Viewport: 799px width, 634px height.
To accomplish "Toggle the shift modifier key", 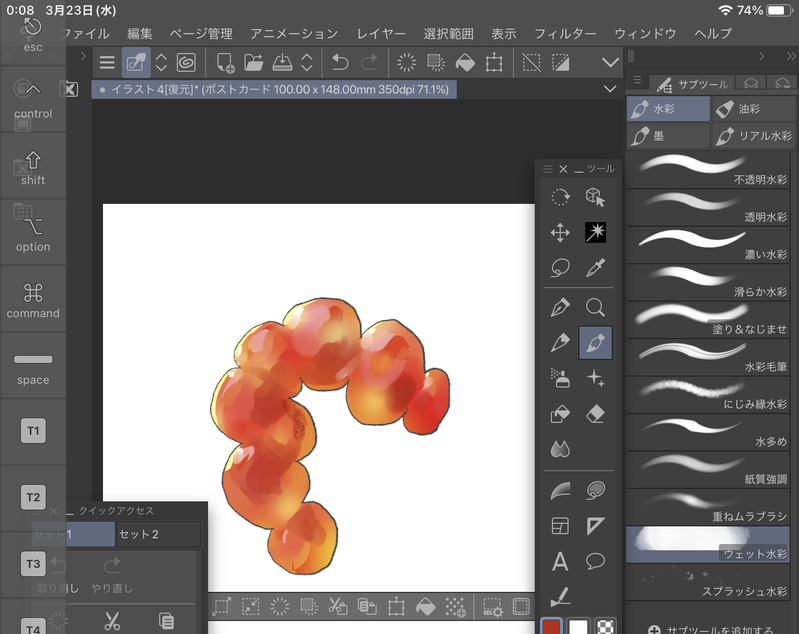I will tap(33, 167).
